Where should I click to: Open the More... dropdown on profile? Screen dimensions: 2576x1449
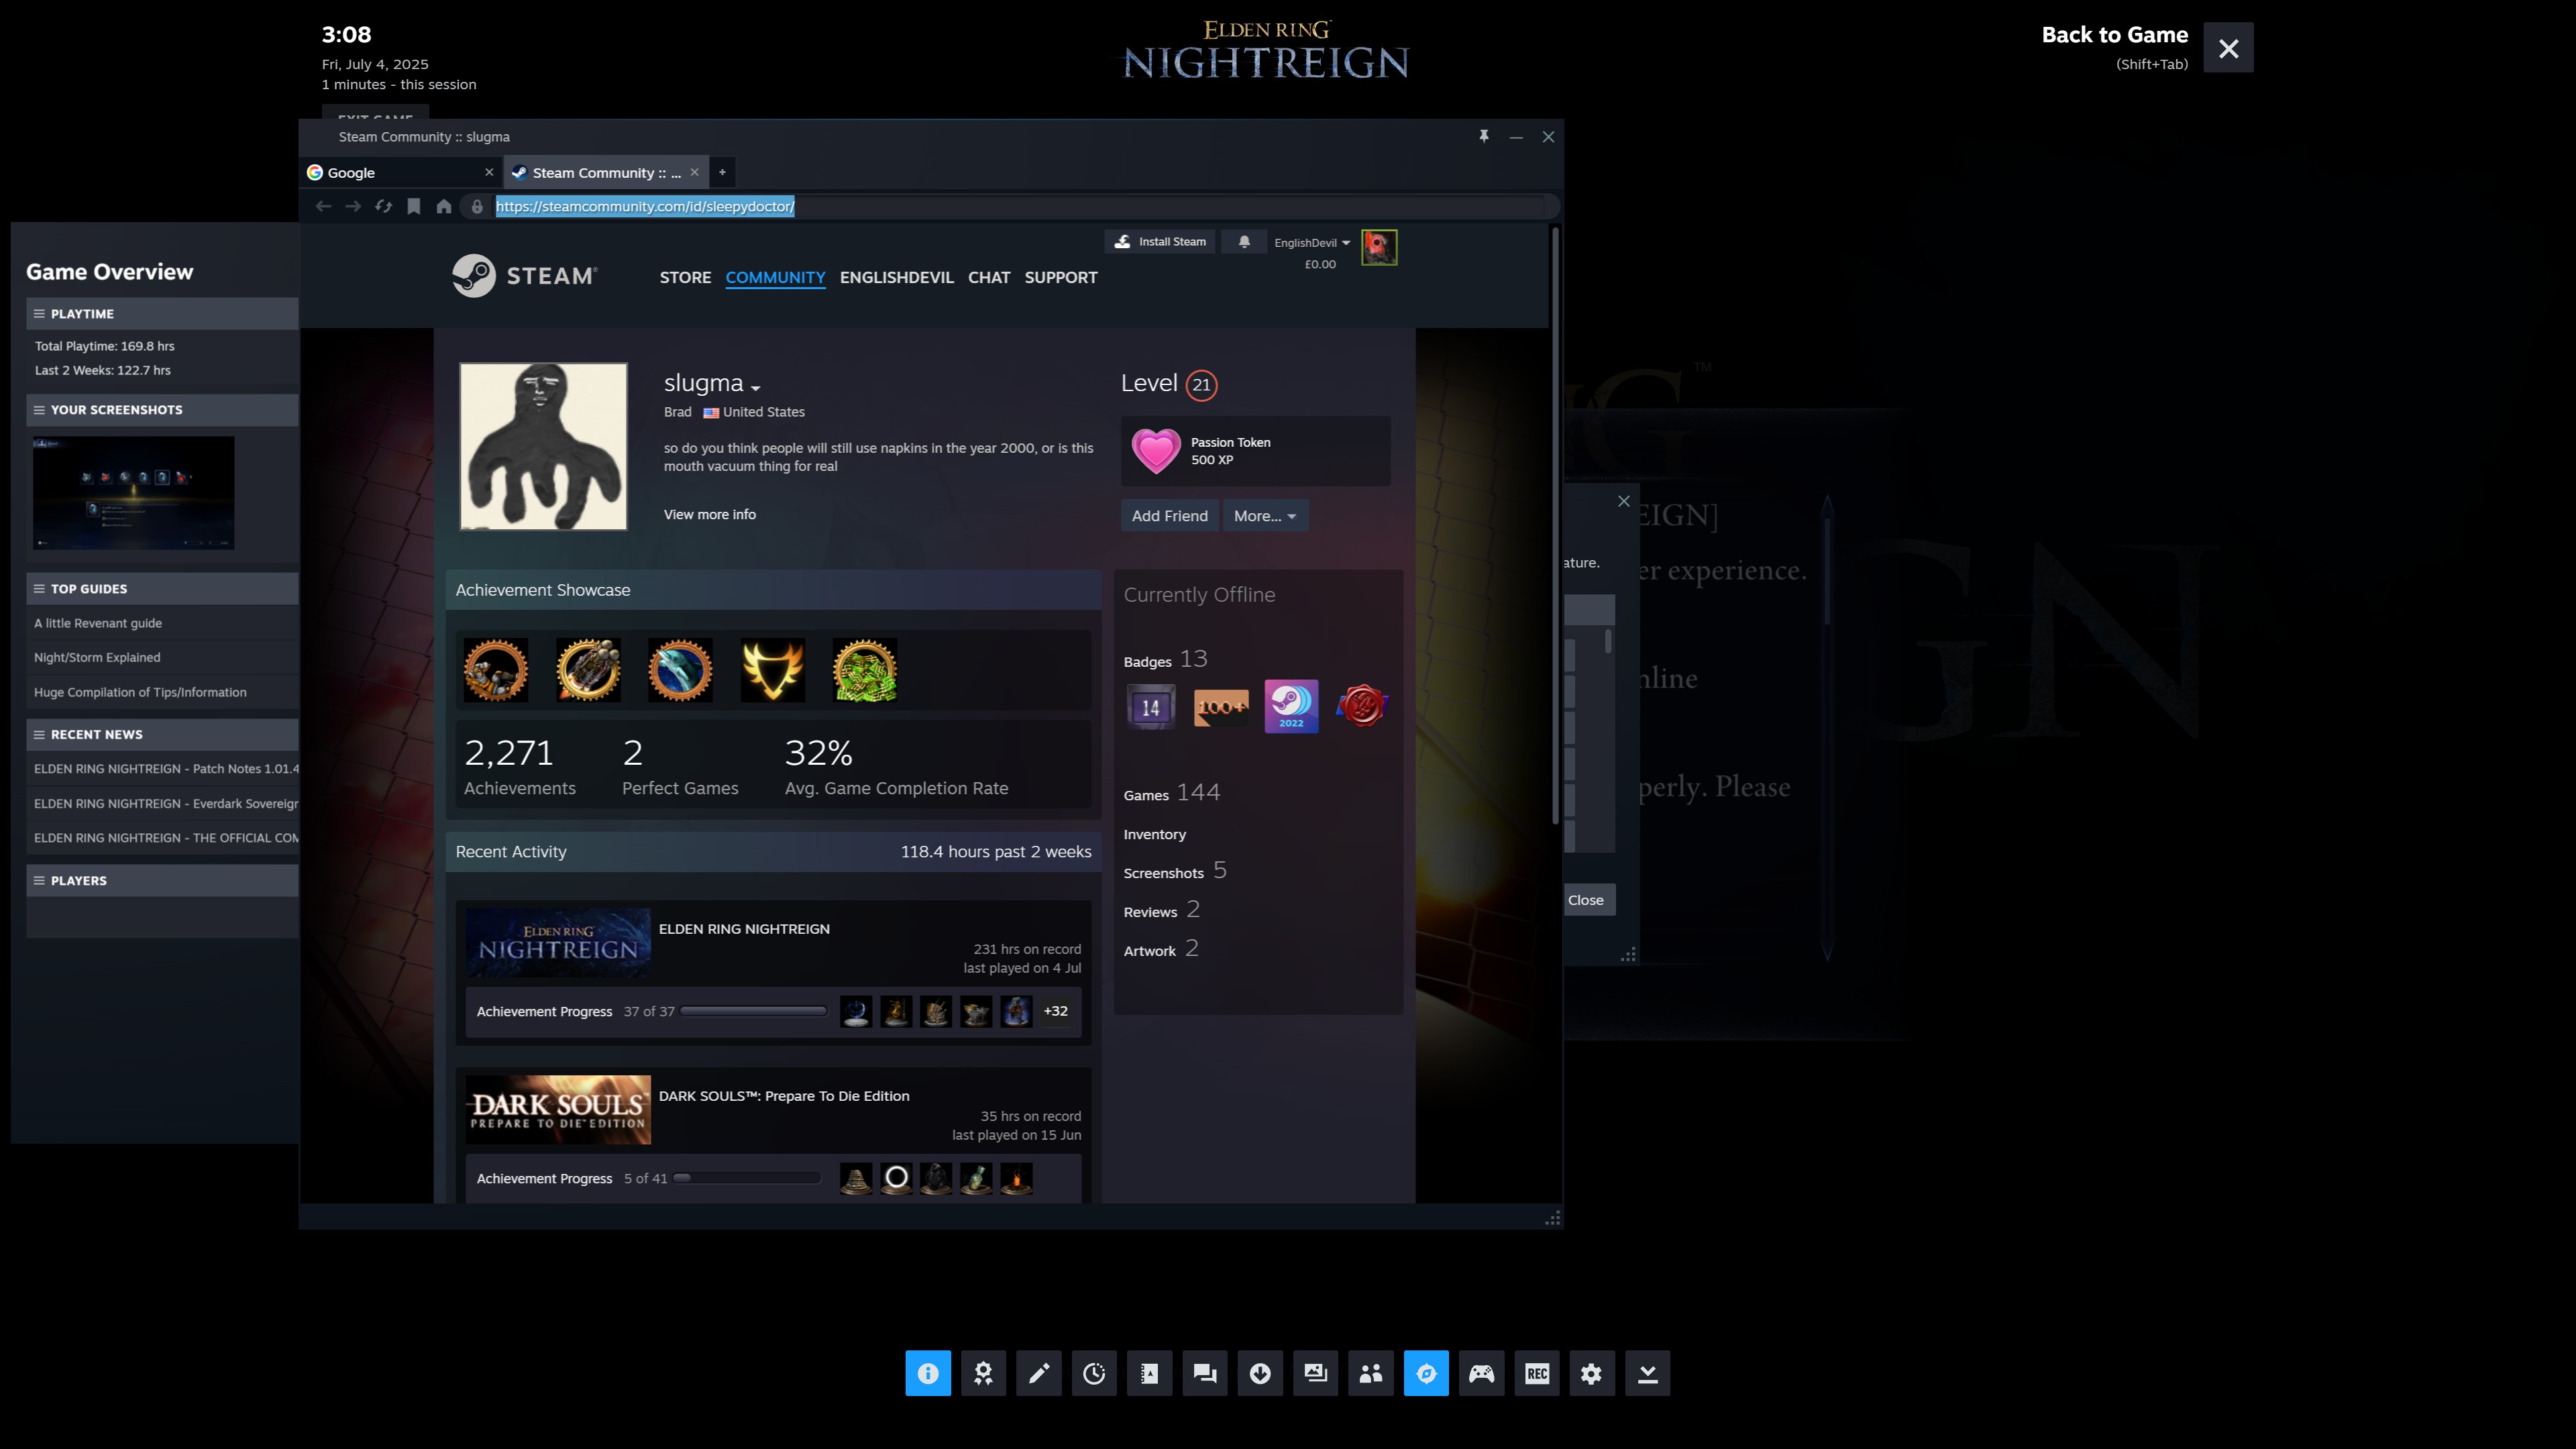(x=1265, y=516)
